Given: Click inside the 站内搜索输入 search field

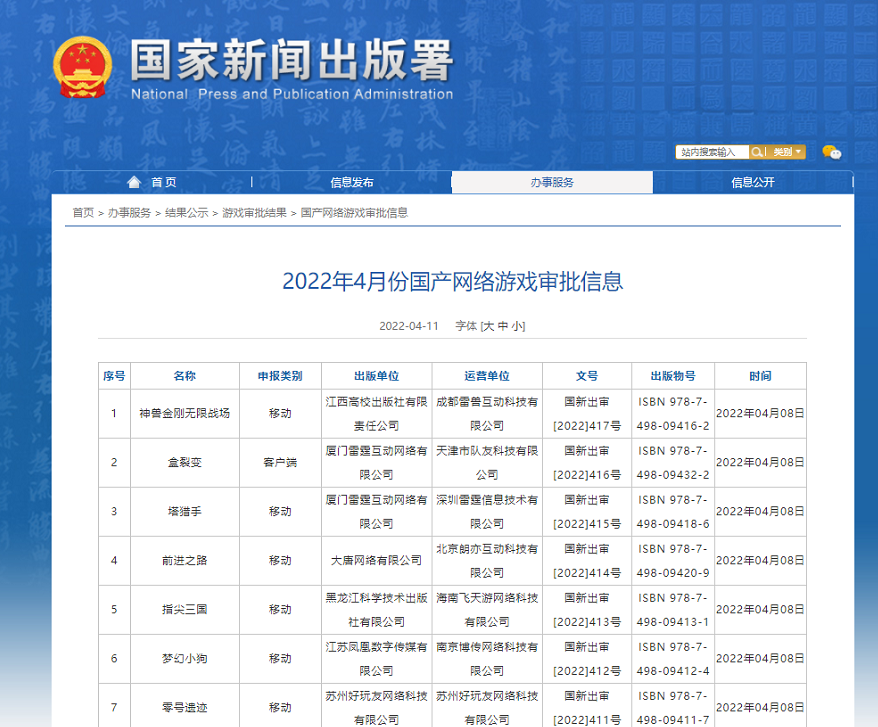Looking at the screenshot, I should click(712, 152).
